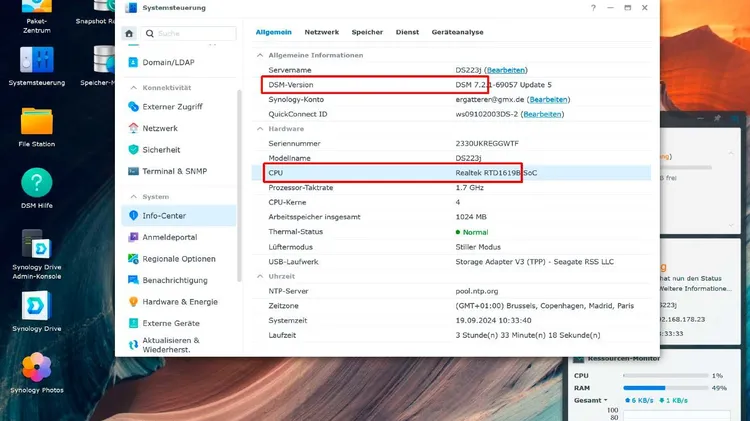
Task: Click the help question mark button
Action: click(593, 8)
